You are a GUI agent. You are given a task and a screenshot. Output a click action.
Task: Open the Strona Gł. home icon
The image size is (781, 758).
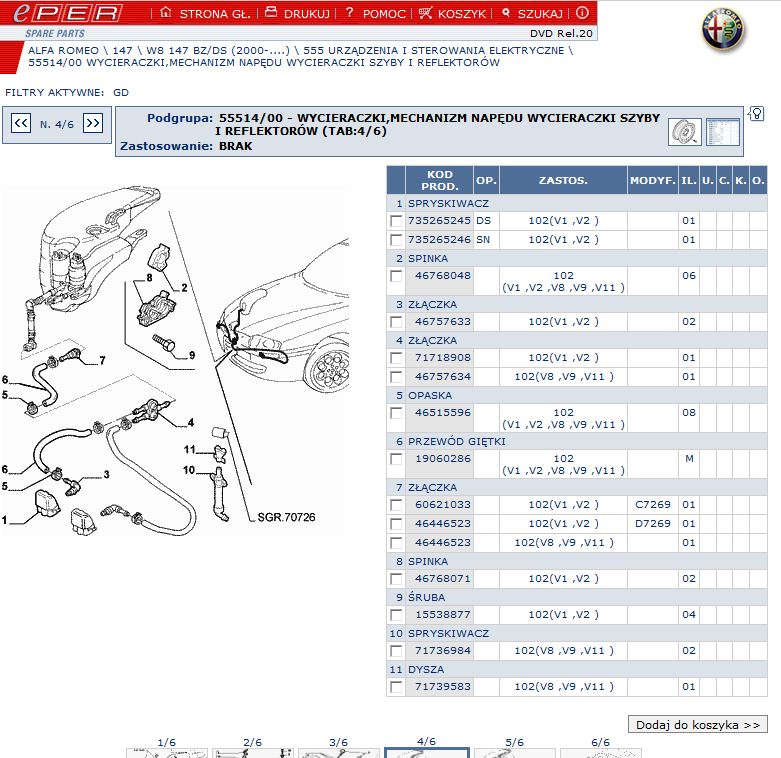[166, 12]
